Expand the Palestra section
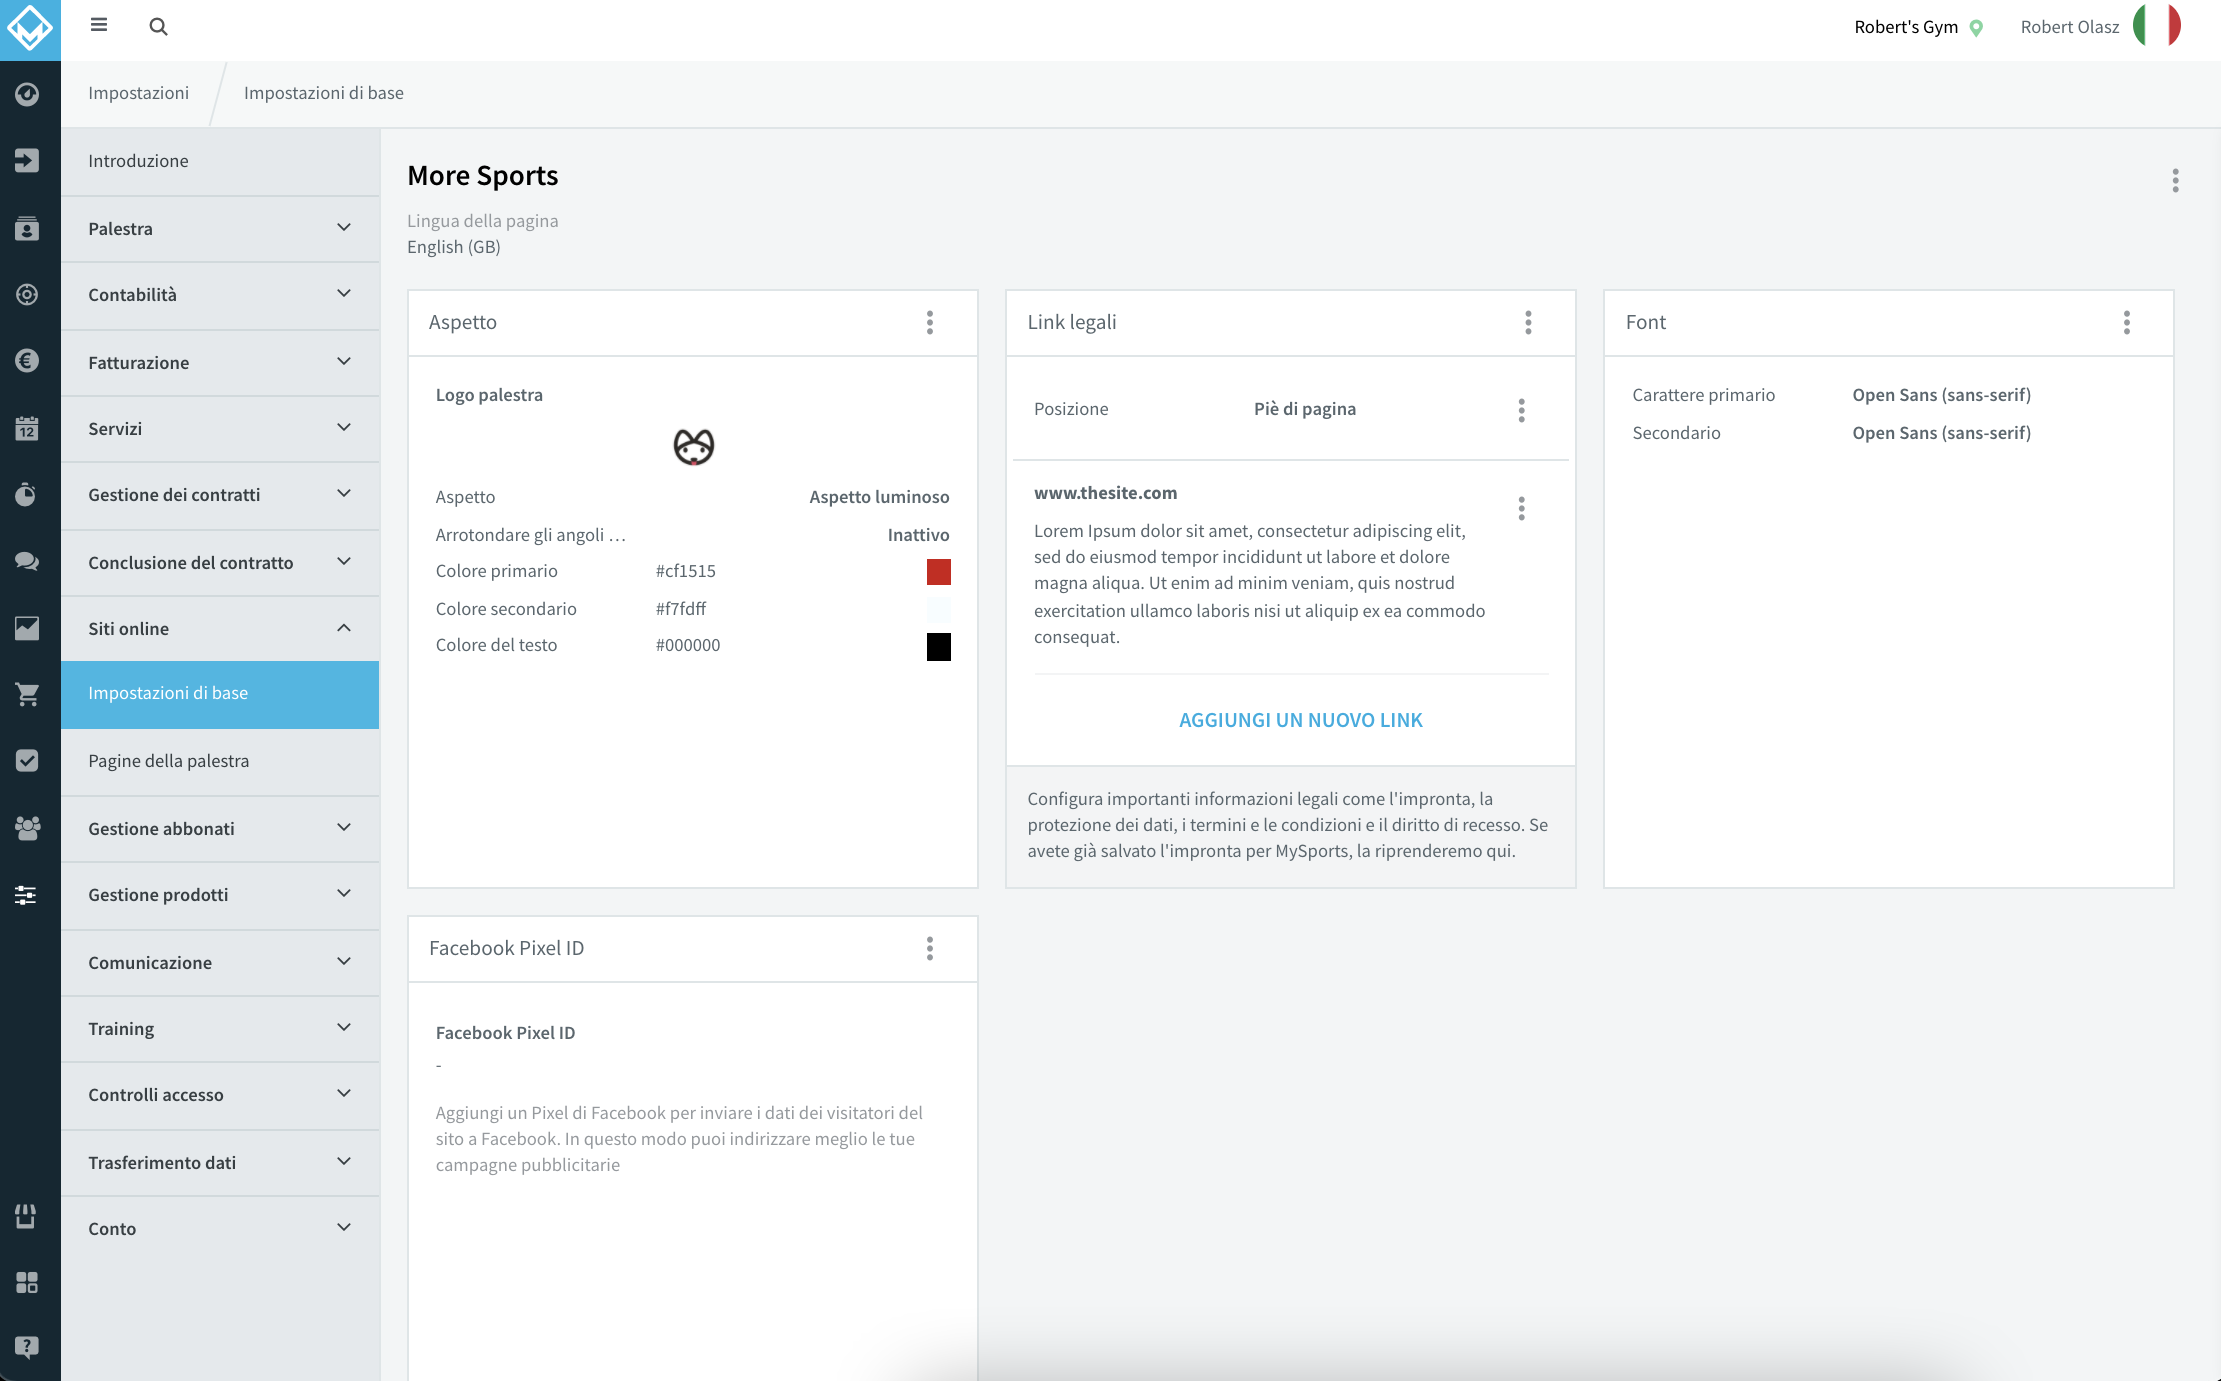The image size is (2221, 1381). click(x=220, y=229)
